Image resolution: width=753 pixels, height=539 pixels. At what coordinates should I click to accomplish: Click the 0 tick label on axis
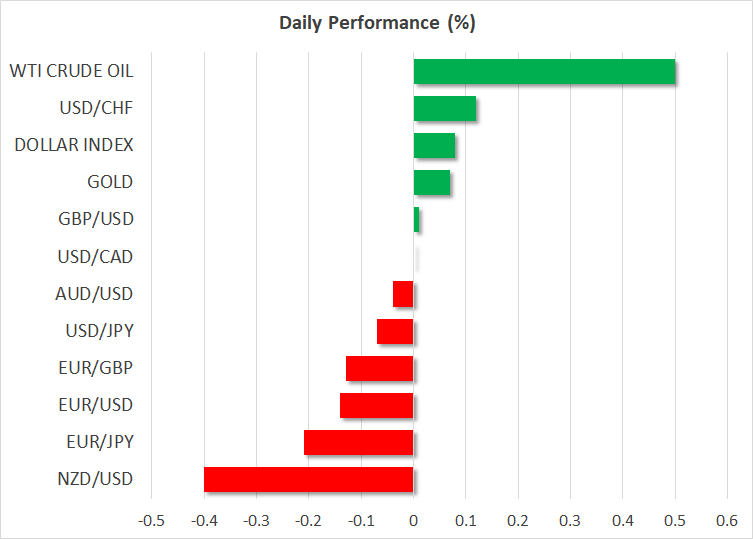click(413, 521)
